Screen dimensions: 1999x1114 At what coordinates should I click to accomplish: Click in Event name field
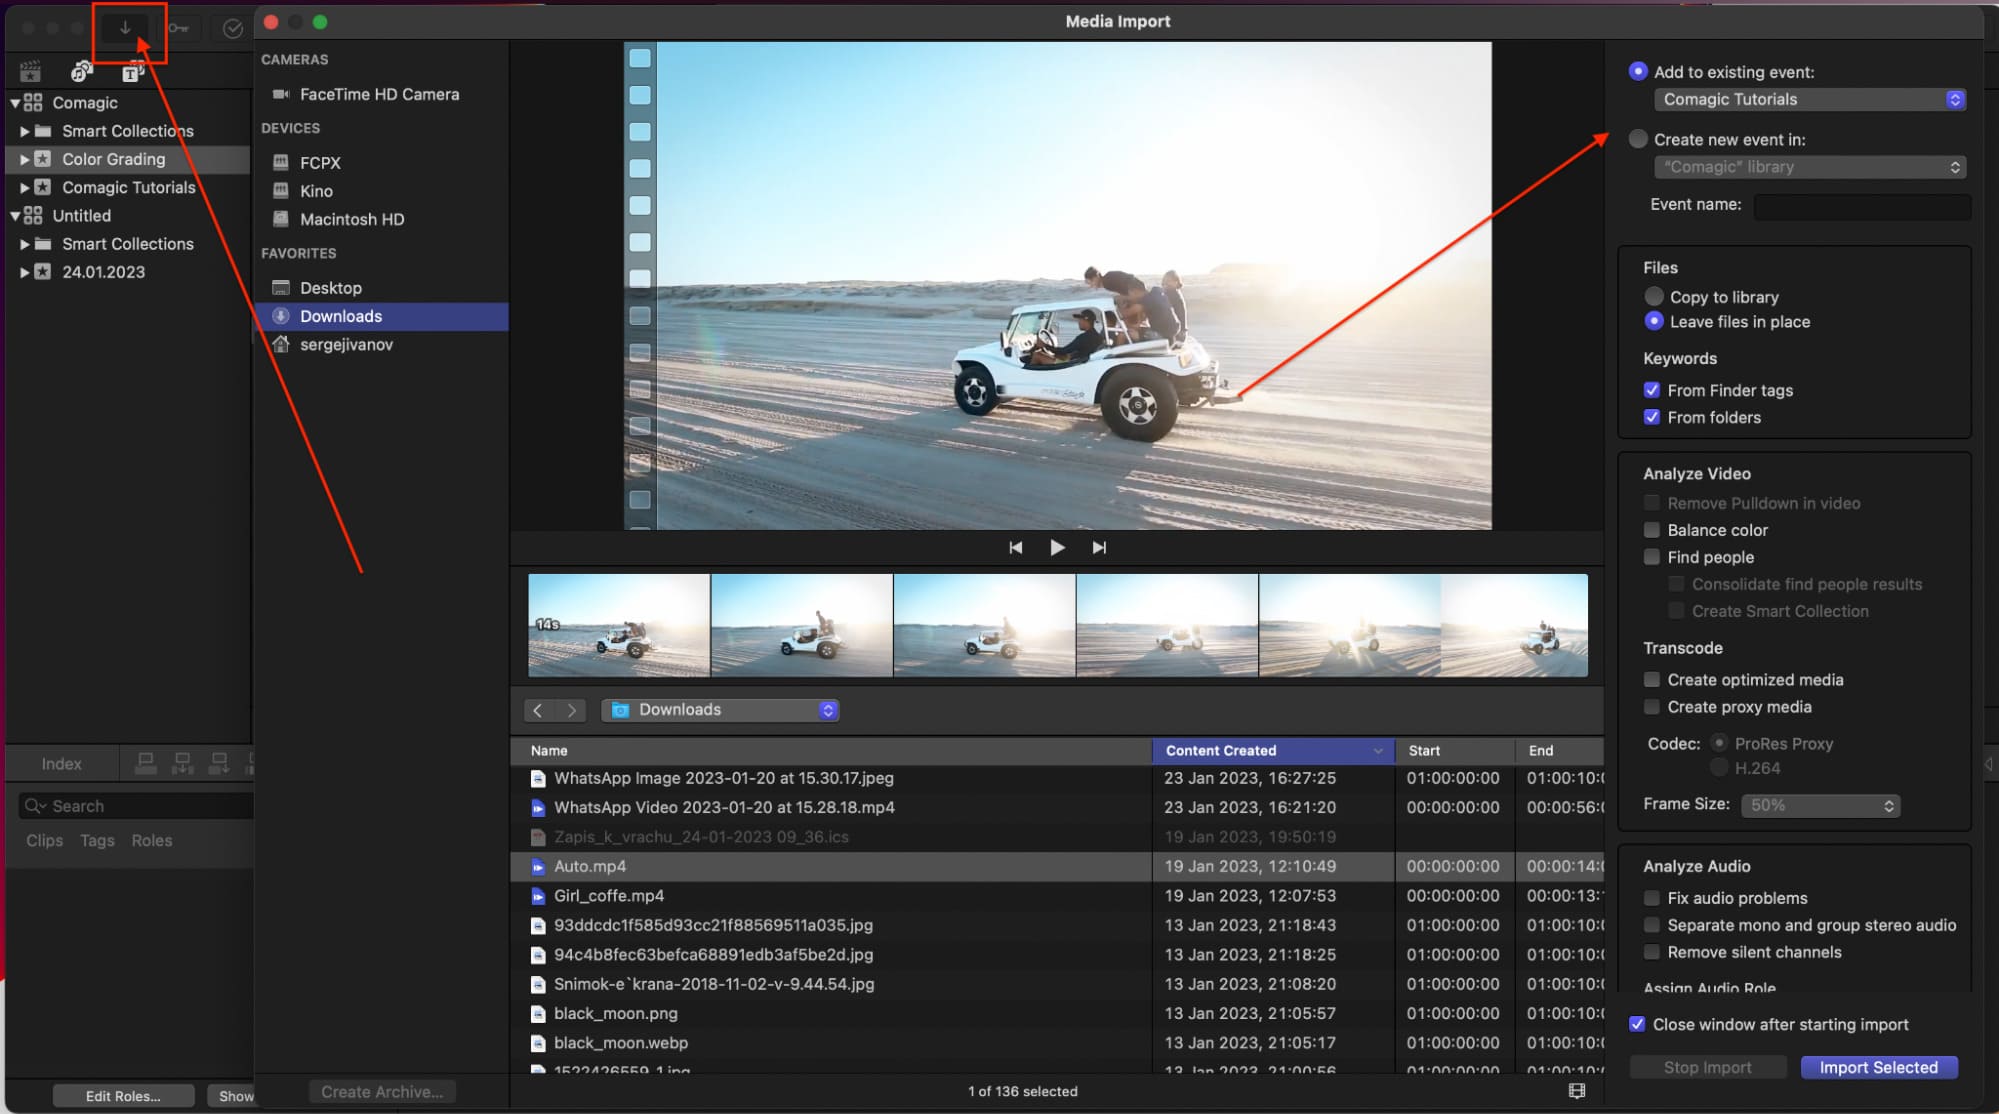pyautogui.click(x=1862, y=205)
